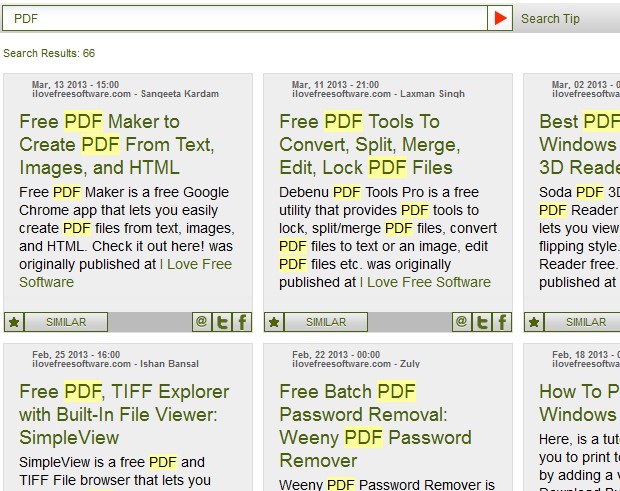
Task: Open the Free PDF Maker article title
Action: 115,144
